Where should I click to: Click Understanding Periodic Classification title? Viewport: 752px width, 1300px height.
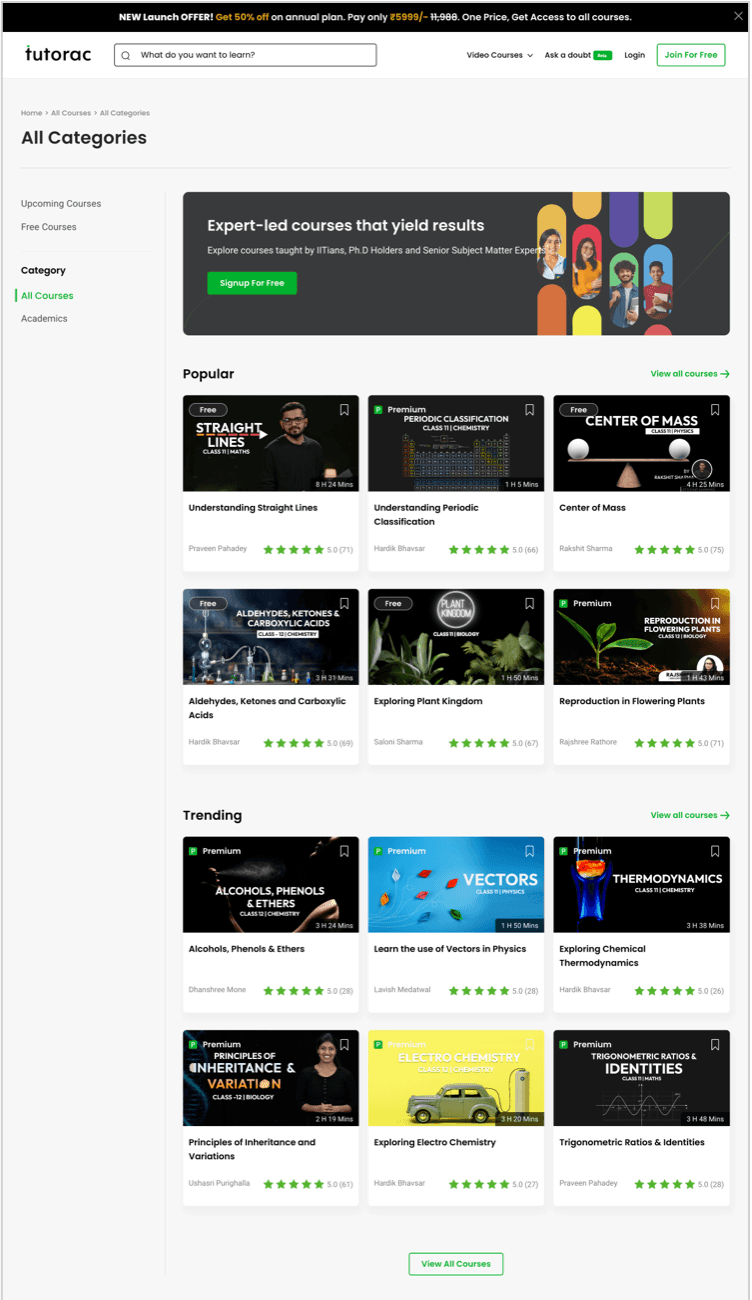pos(426,515)
